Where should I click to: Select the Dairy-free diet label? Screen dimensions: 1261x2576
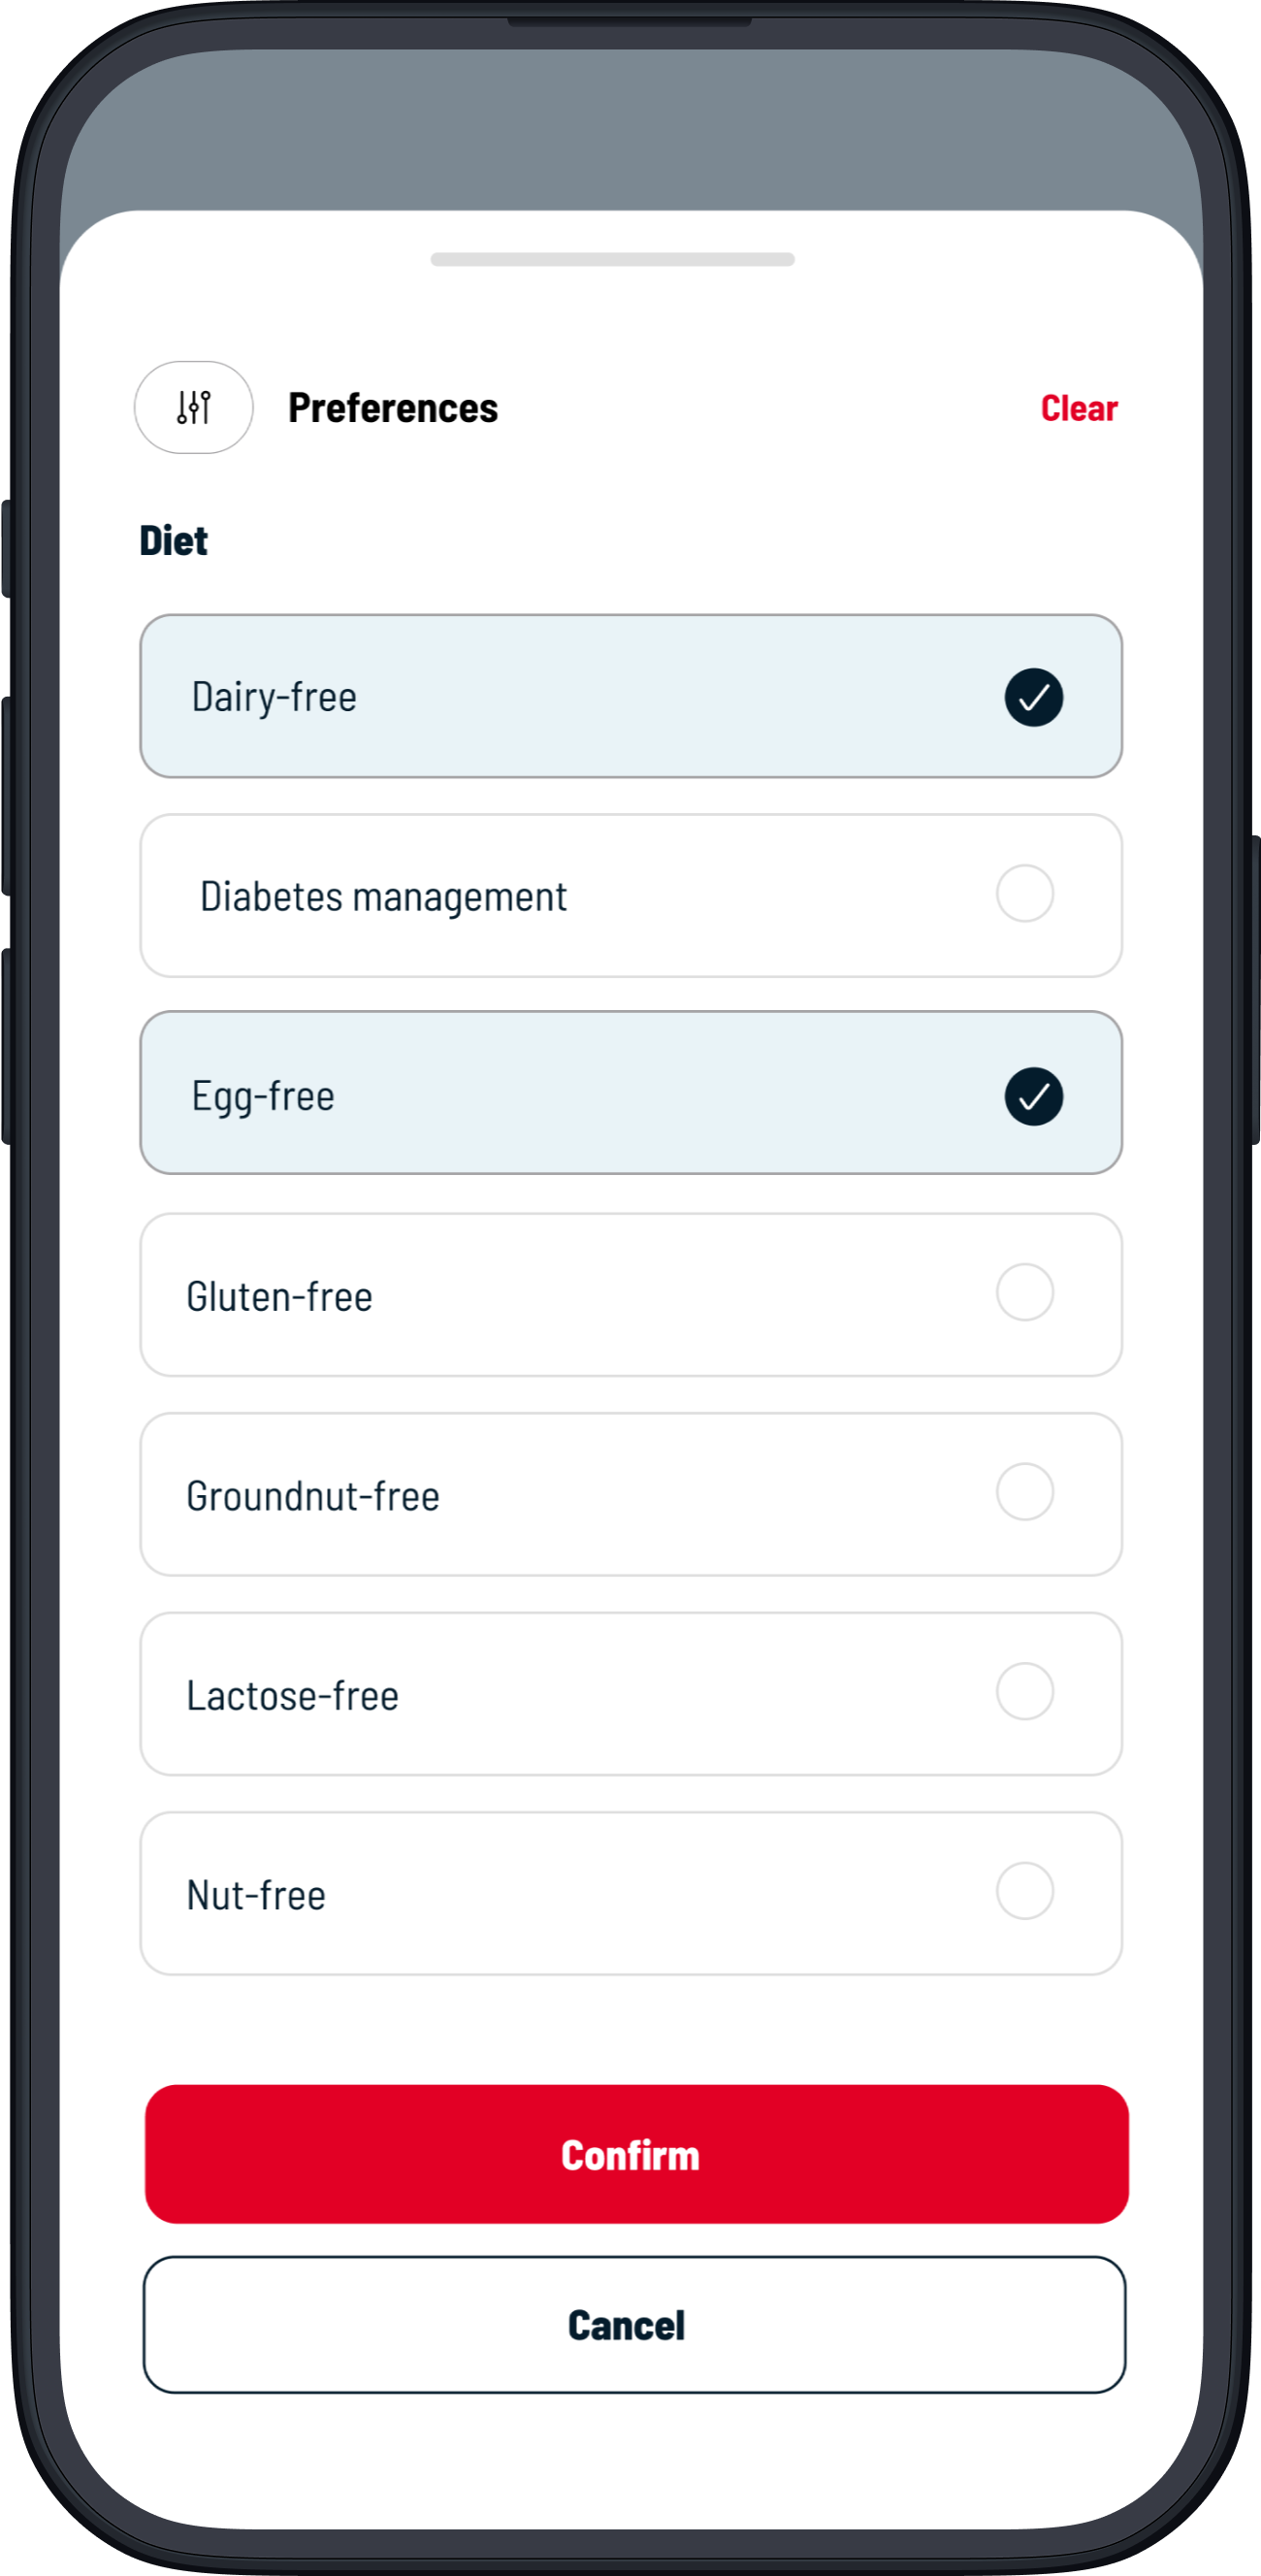point(274,697)
